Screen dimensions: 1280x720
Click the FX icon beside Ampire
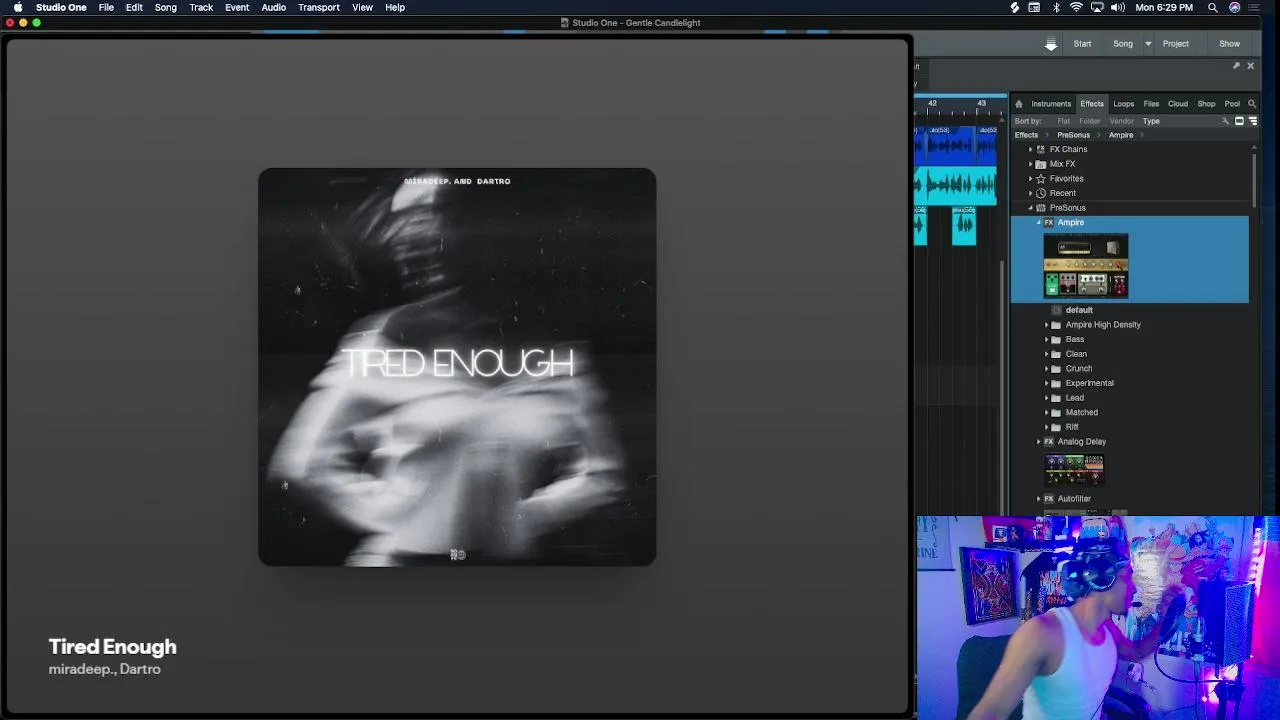click(1049, 222)
